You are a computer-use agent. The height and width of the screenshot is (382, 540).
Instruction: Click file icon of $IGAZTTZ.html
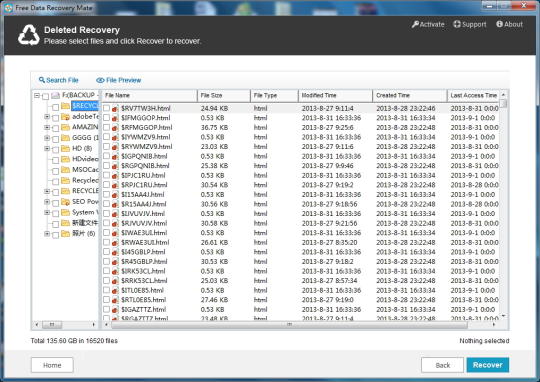[x=115, y=310]
